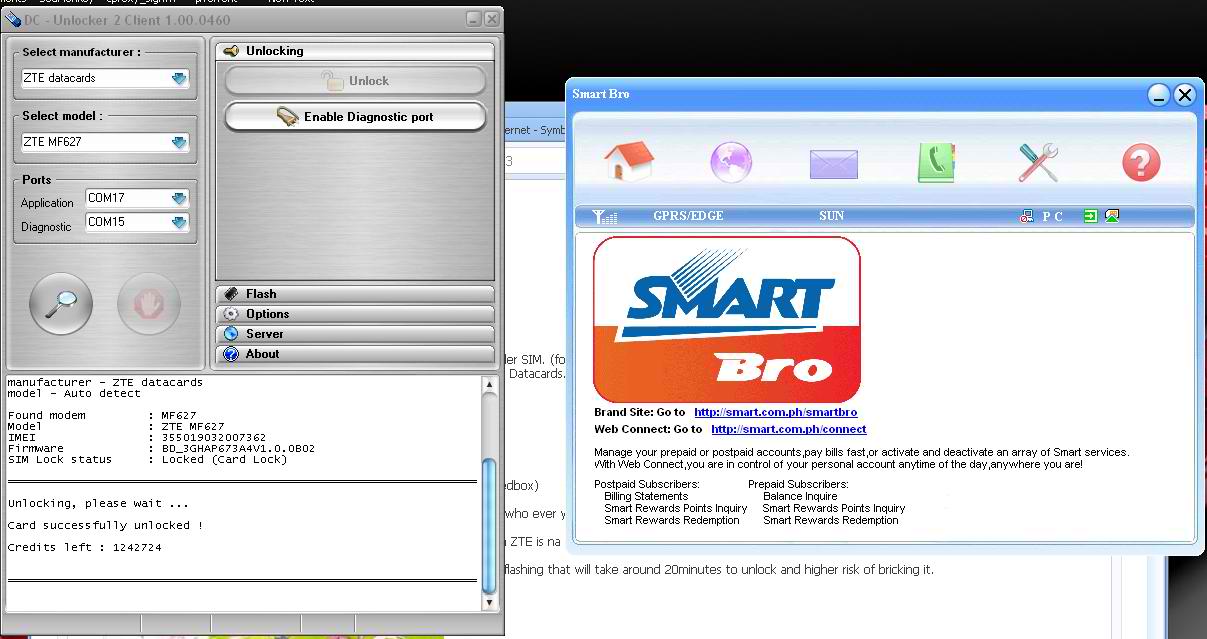
Task: Click the Unlock button
Action: click(x=355, y=81)
